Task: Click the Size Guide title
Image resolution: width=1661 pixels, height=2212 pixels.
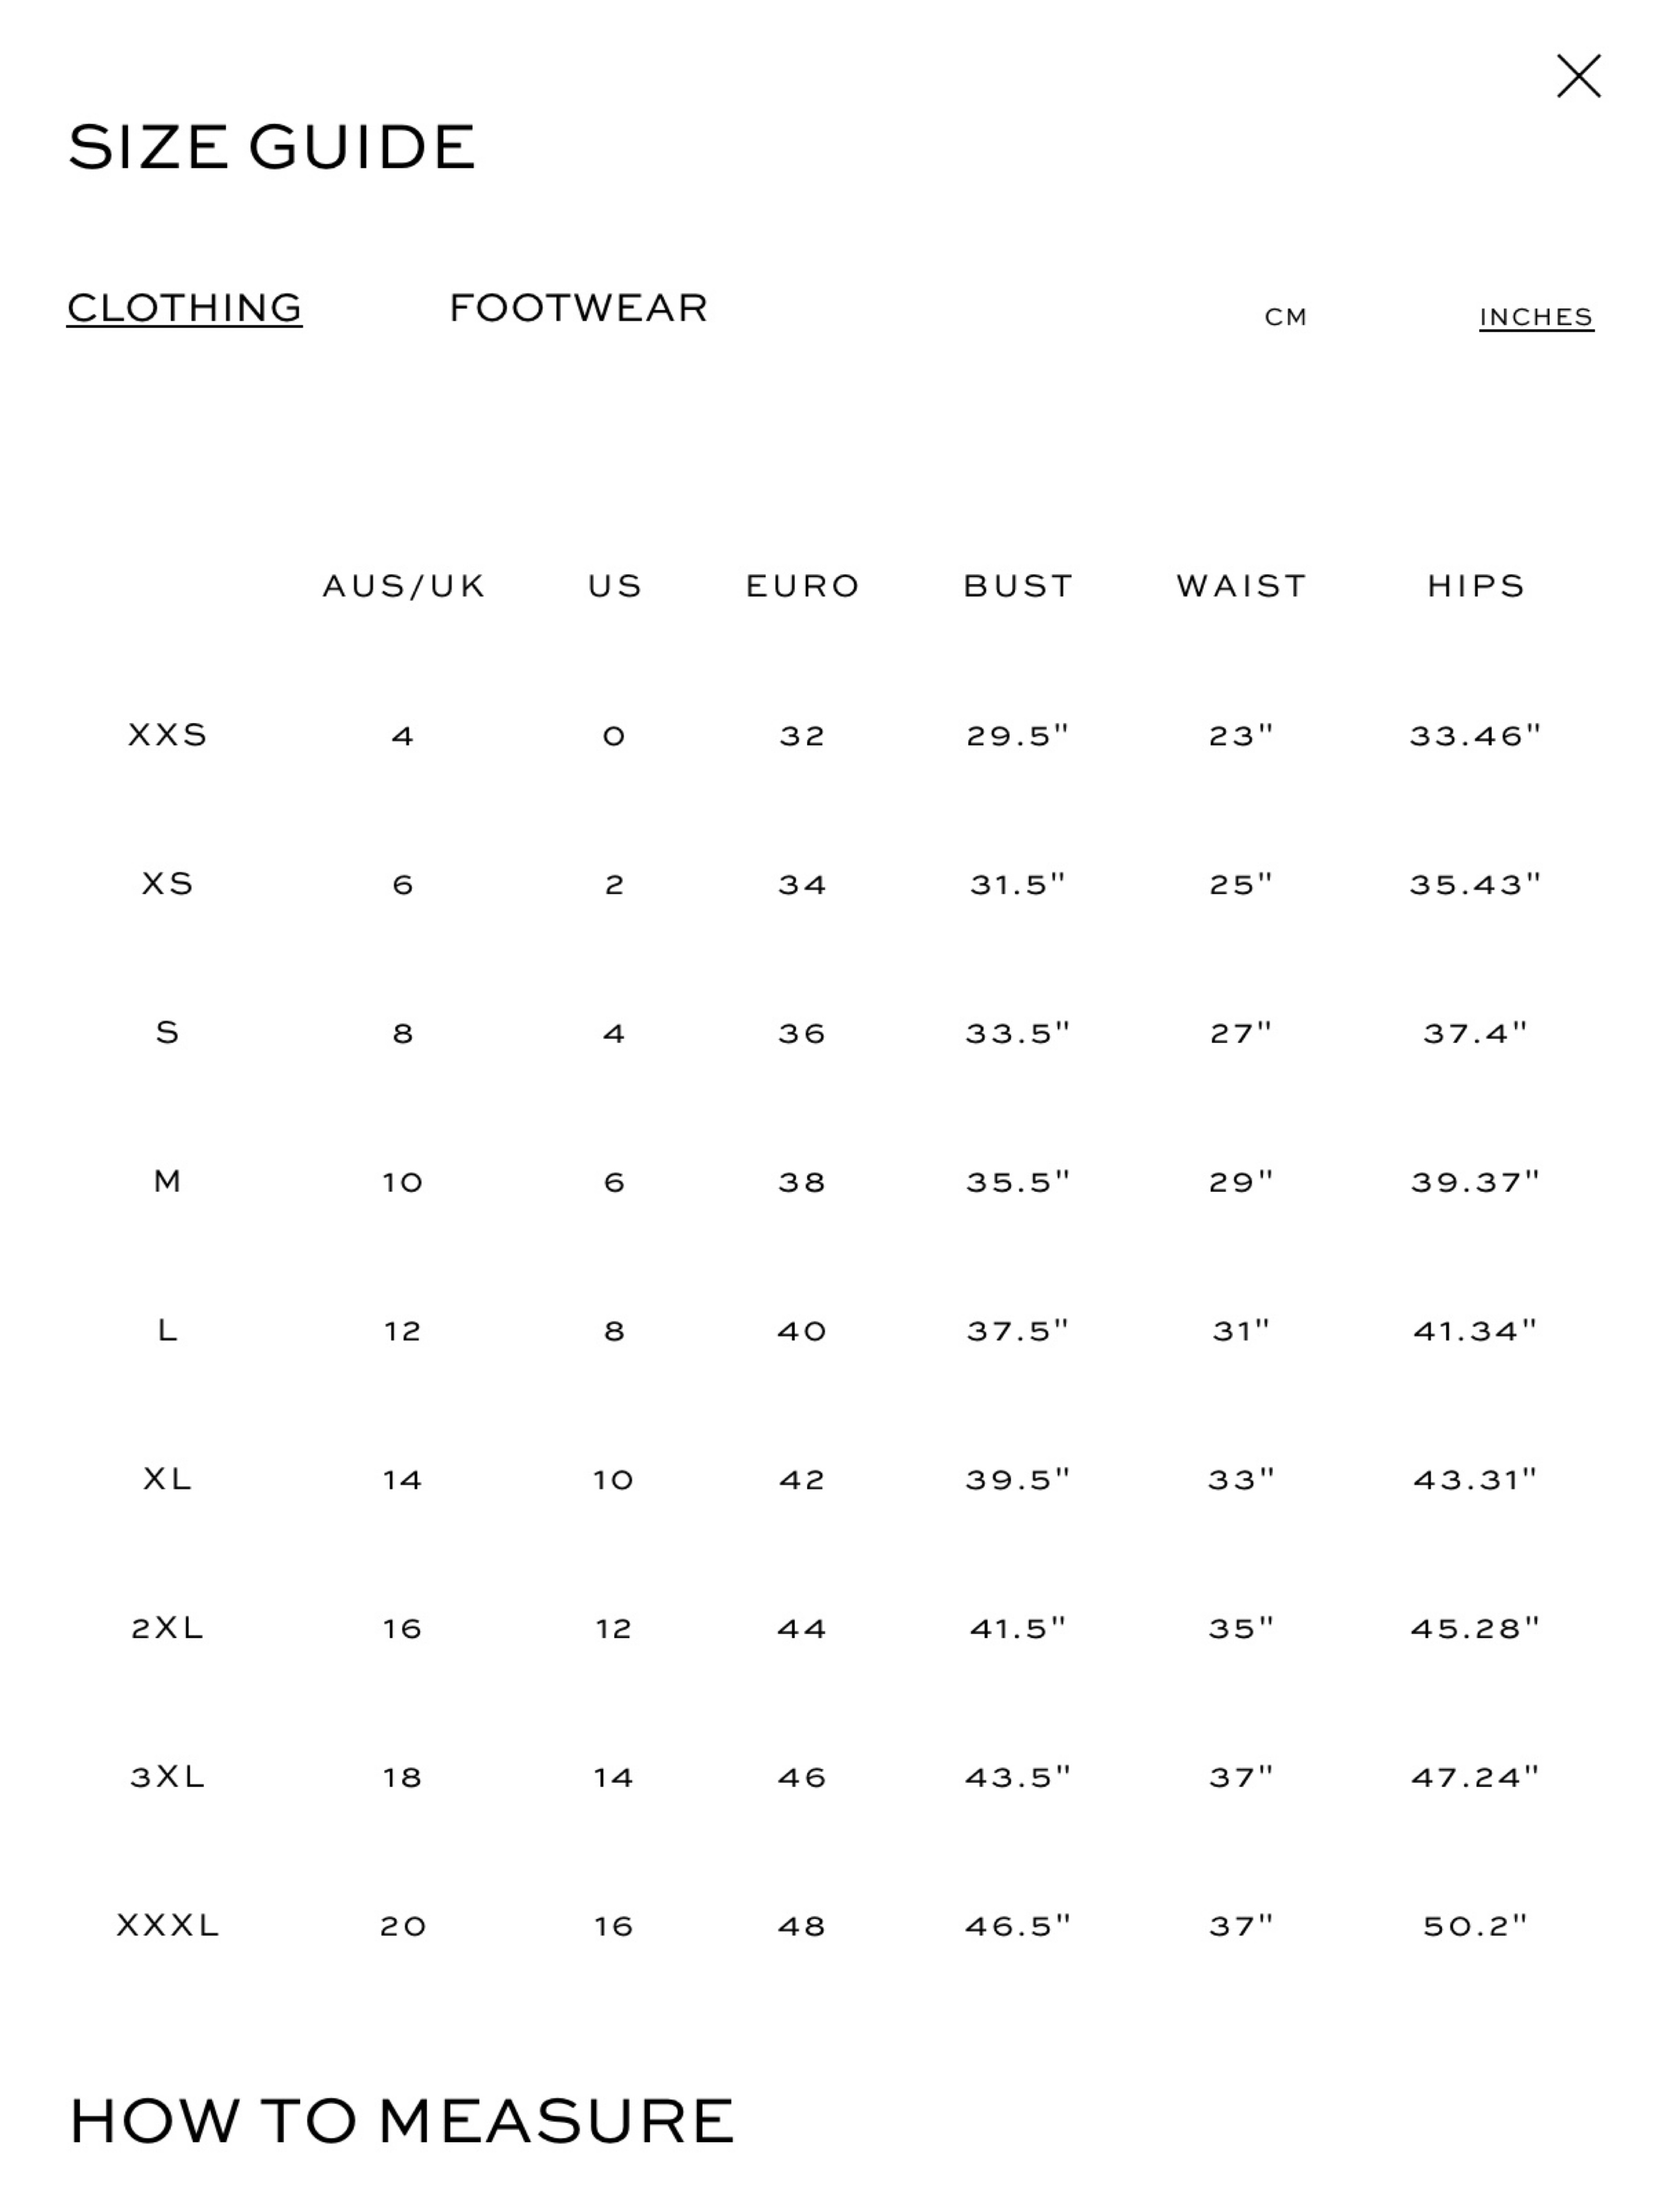Action: 271,147
